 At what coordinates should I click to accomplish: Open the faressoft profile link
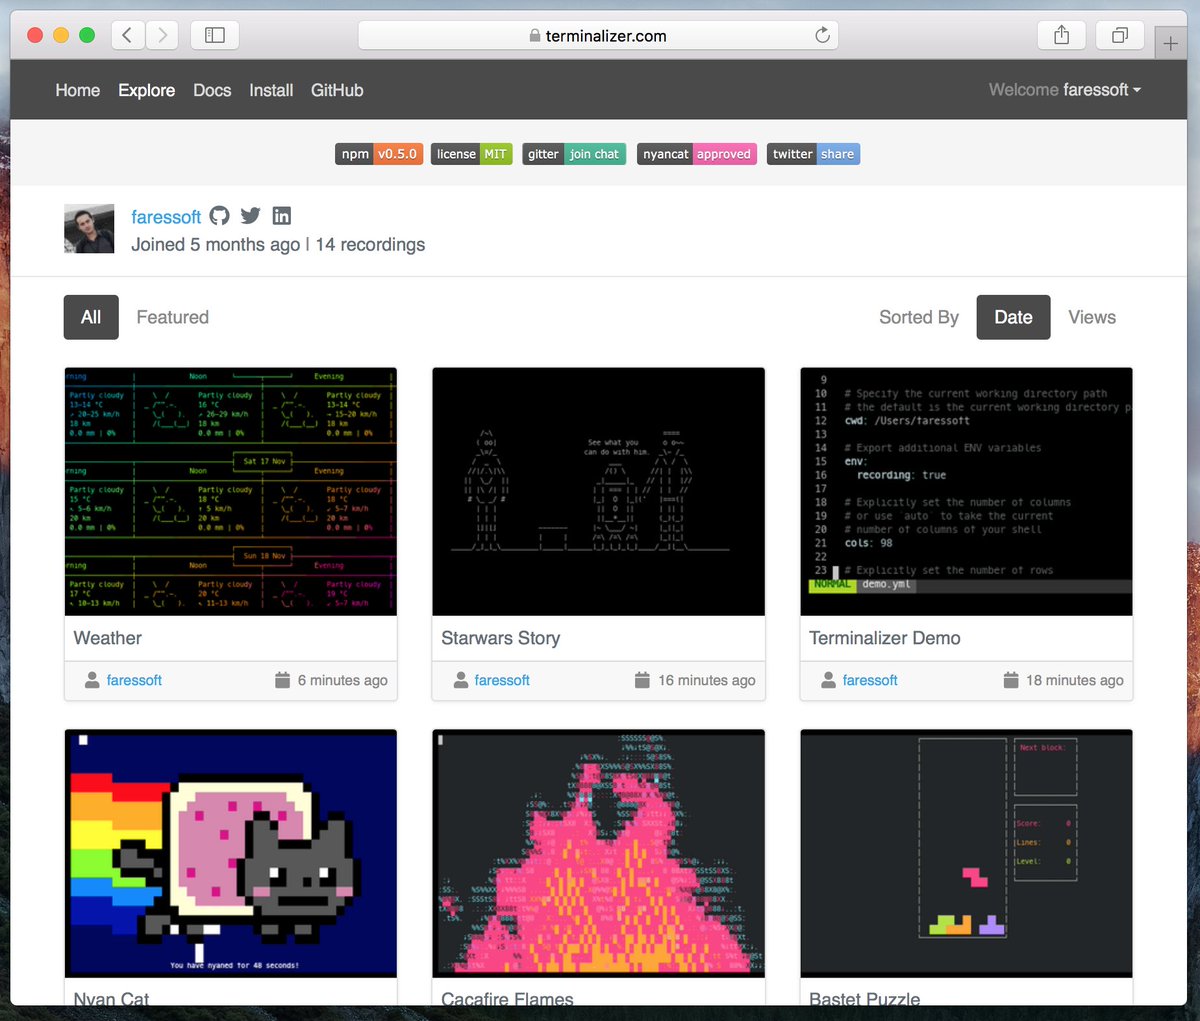tap(166, 217)
